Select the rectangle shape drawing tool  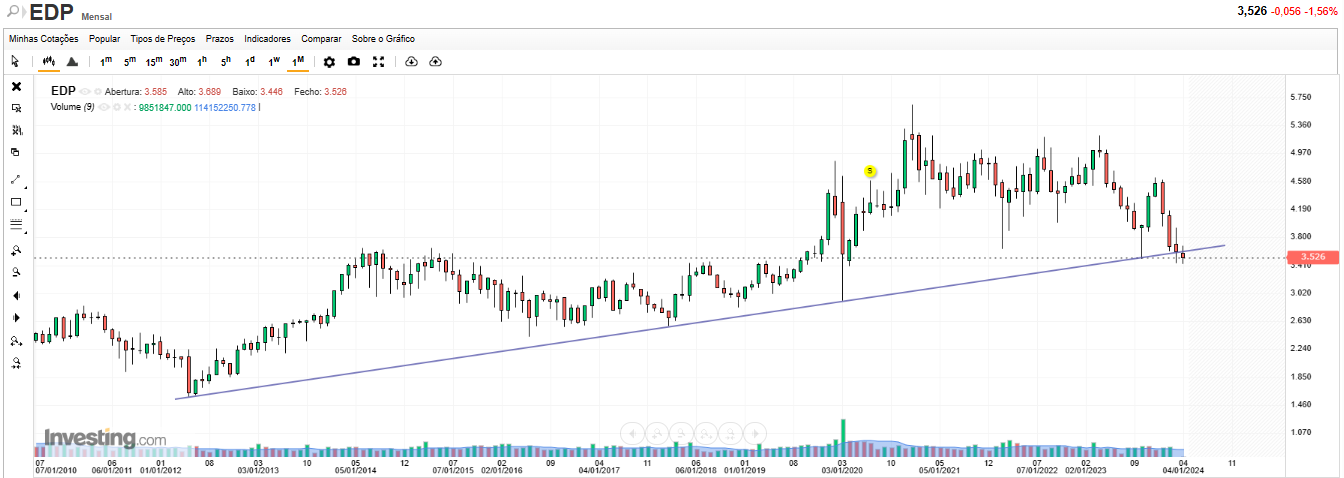click(16, 202)
